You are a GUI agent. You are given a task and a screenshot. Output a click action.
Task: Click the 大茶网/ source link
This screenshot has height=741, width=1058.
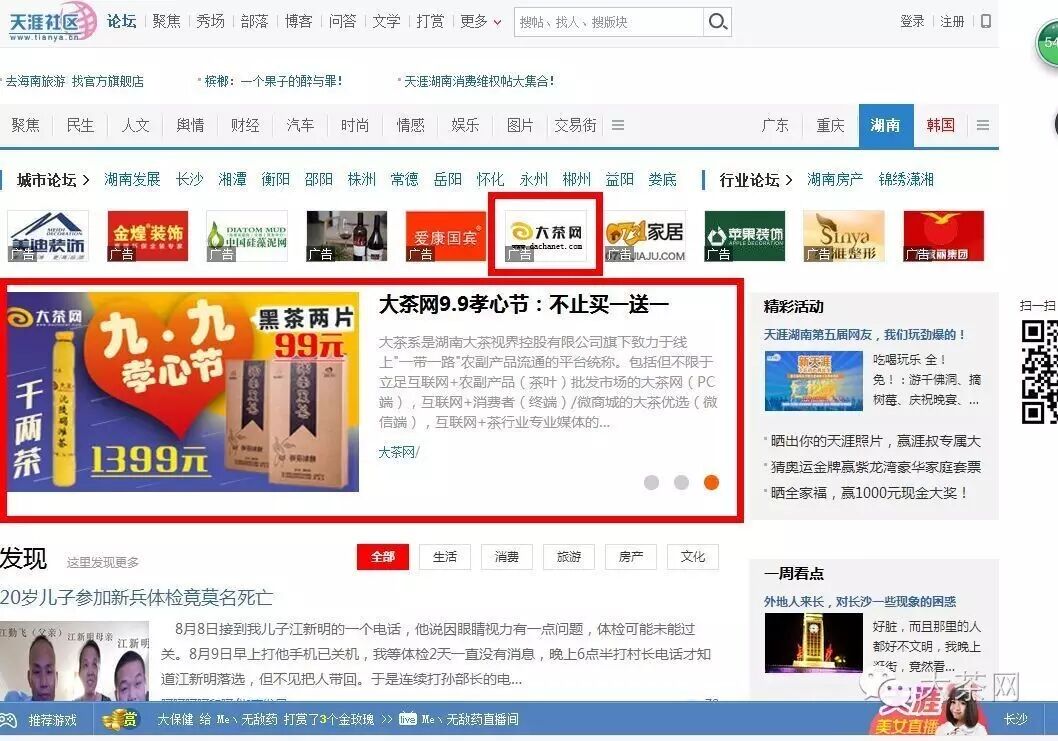(399, 452)
